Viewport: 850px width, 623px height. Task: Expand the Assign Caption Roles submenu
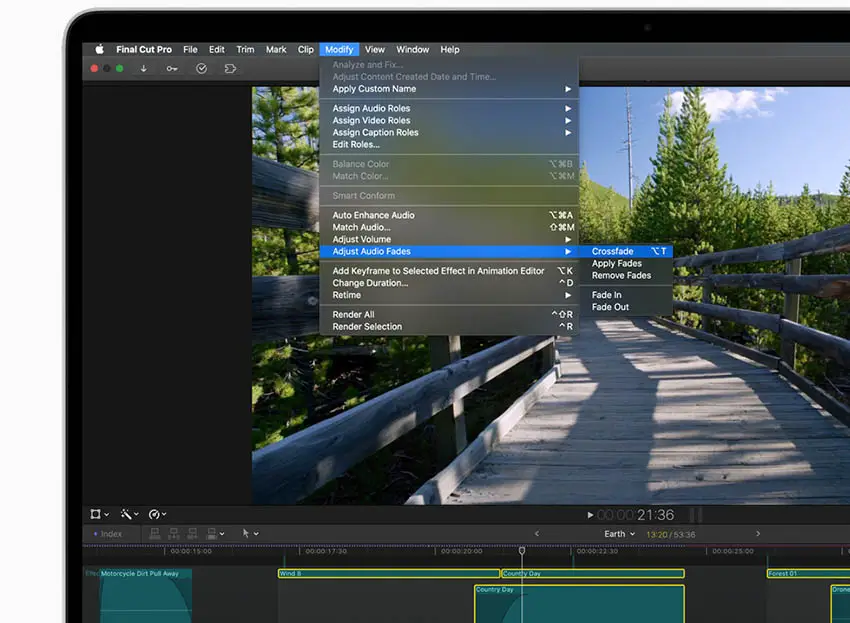click(x=449, y=132)
